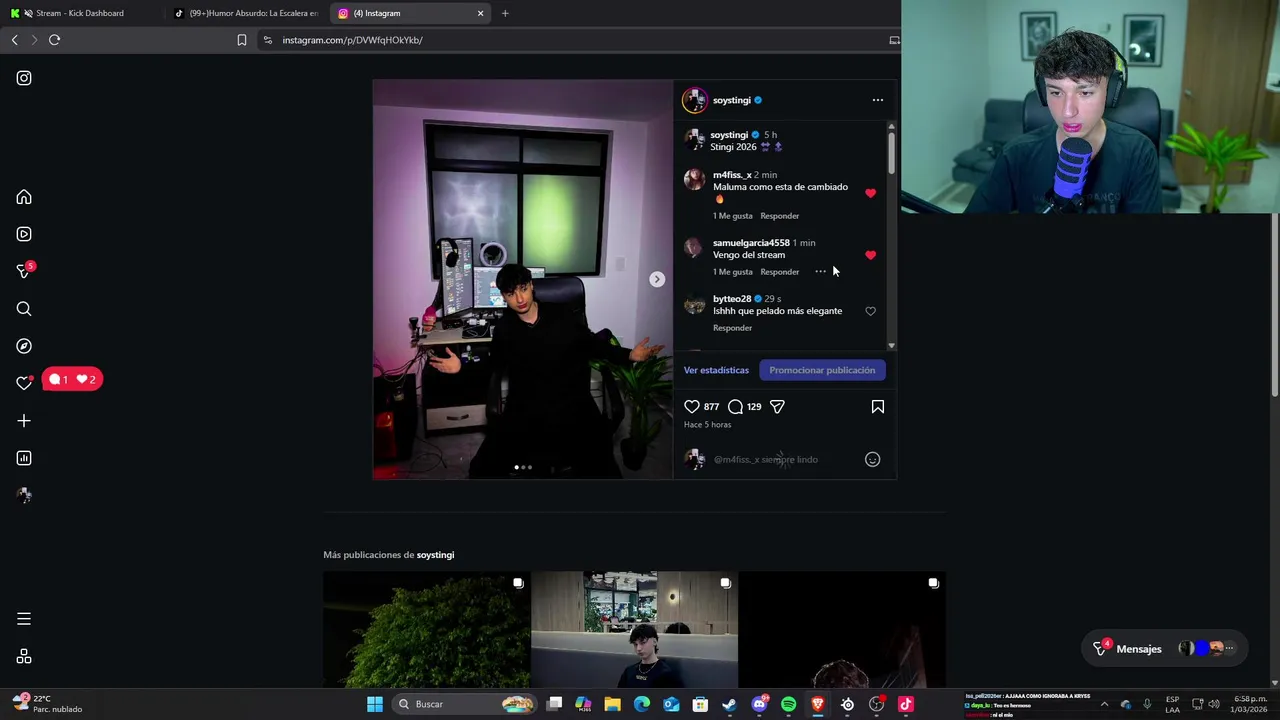
Task: Open the emoji picker in the comment box
Action: click(872, 459)
